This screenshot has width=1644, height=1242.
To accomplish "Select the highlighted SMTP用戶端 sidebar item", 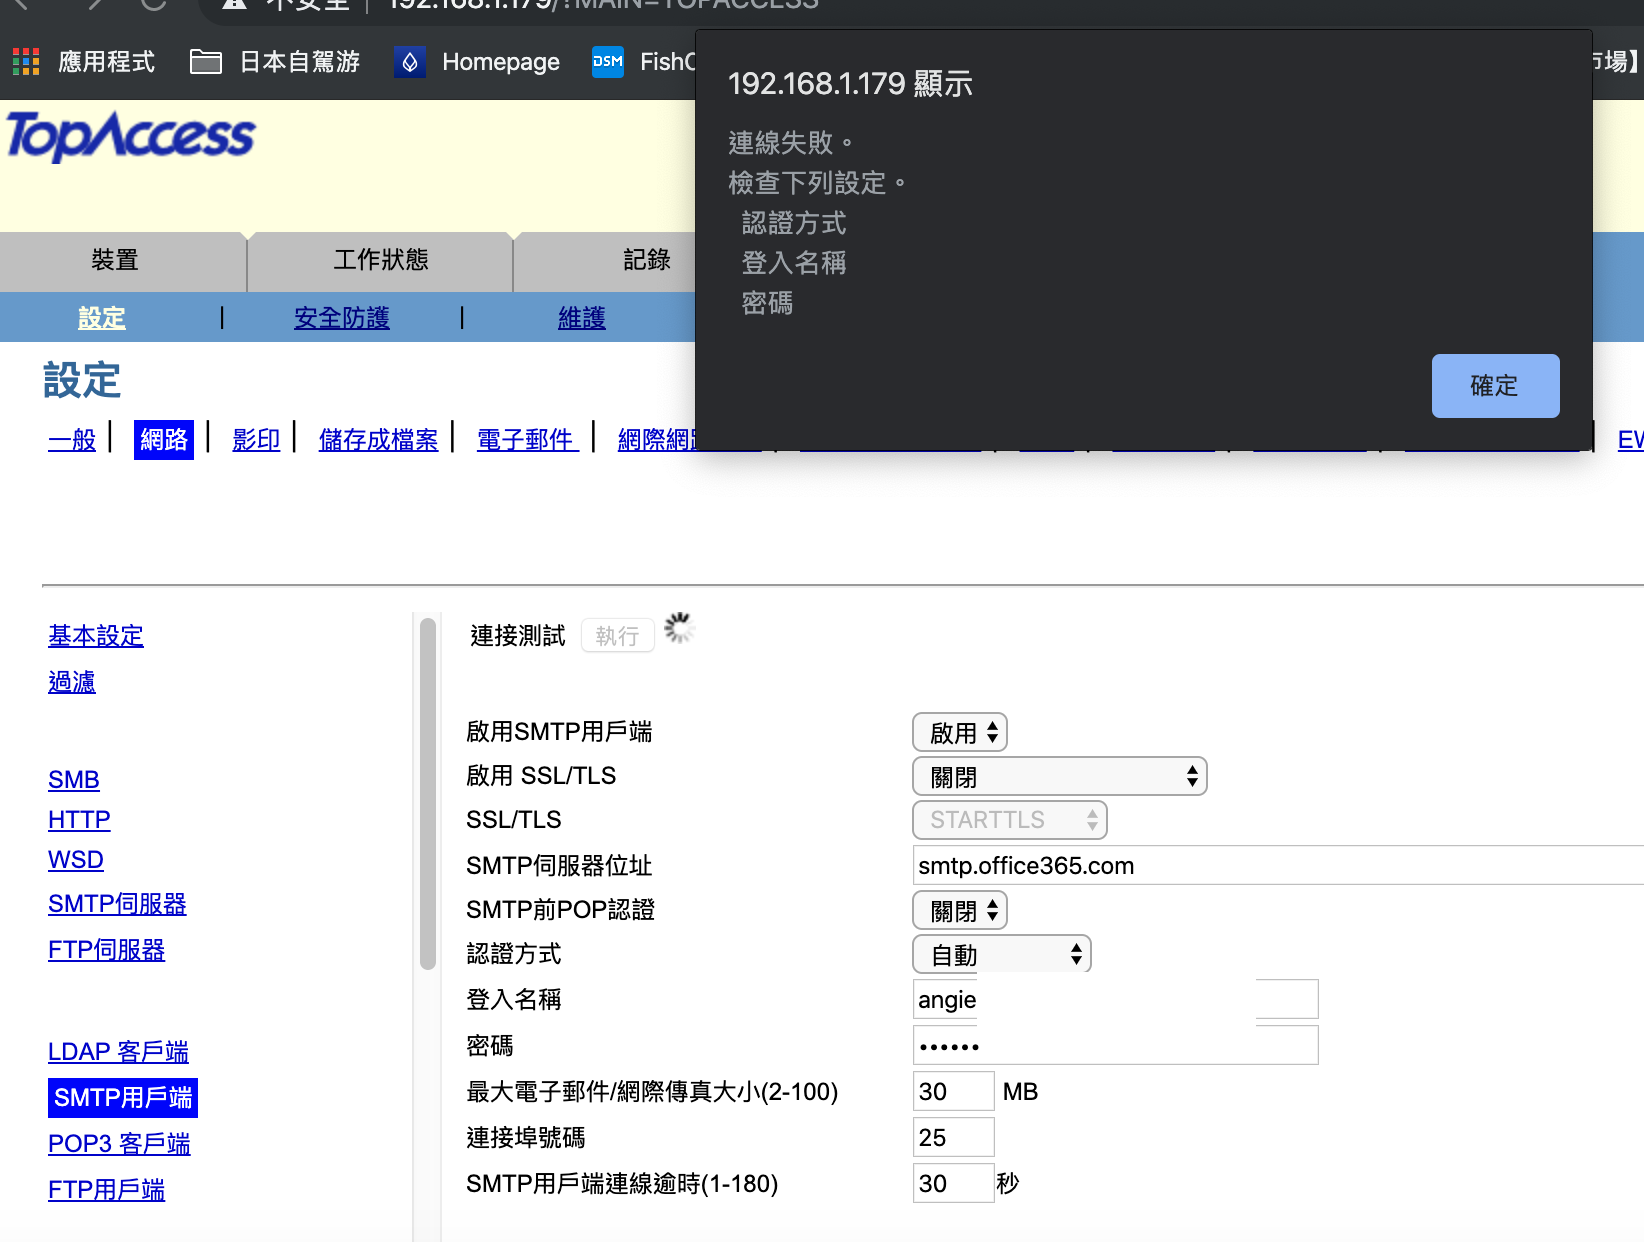I will click(x=123, y=1098).
